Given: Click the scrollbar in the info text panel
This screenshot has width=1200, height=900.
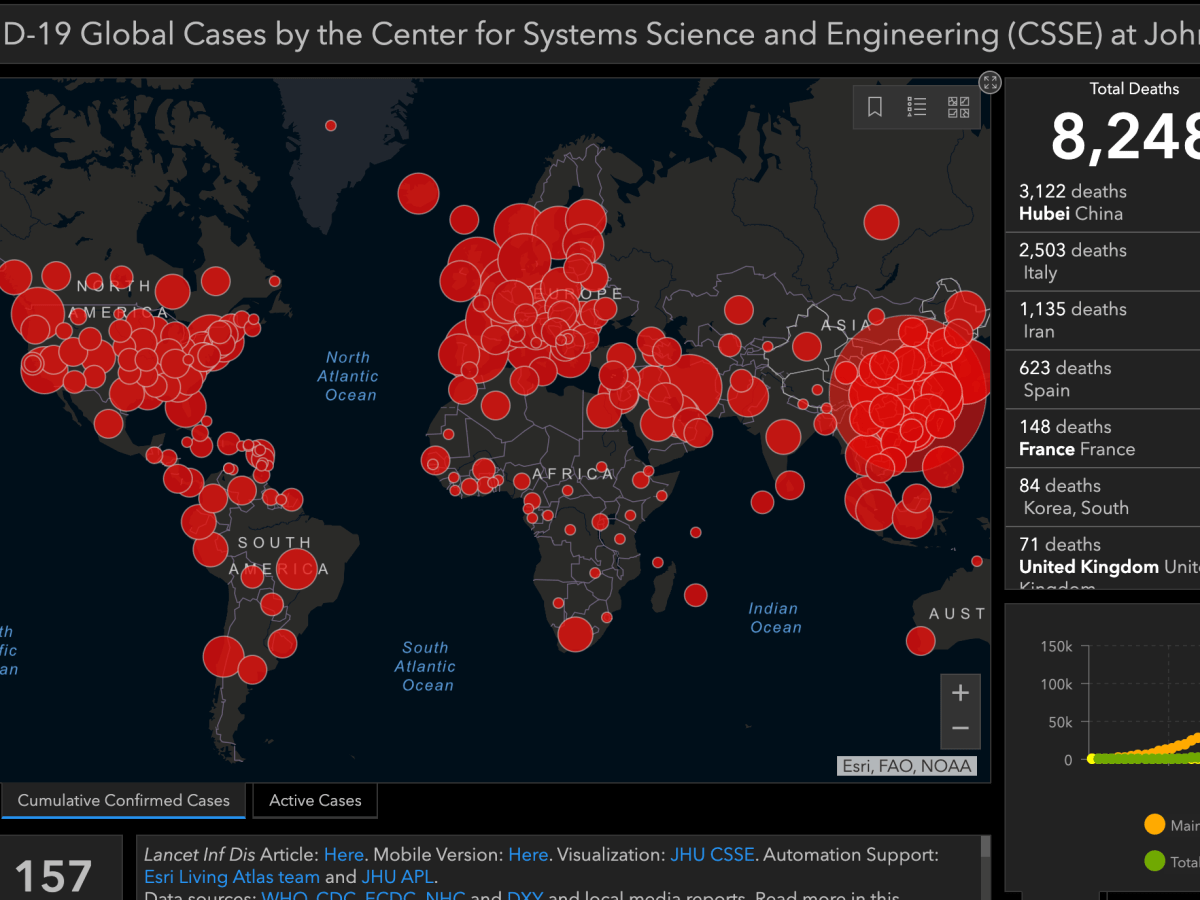Looking at the screenshot, I should click(986, 850).
